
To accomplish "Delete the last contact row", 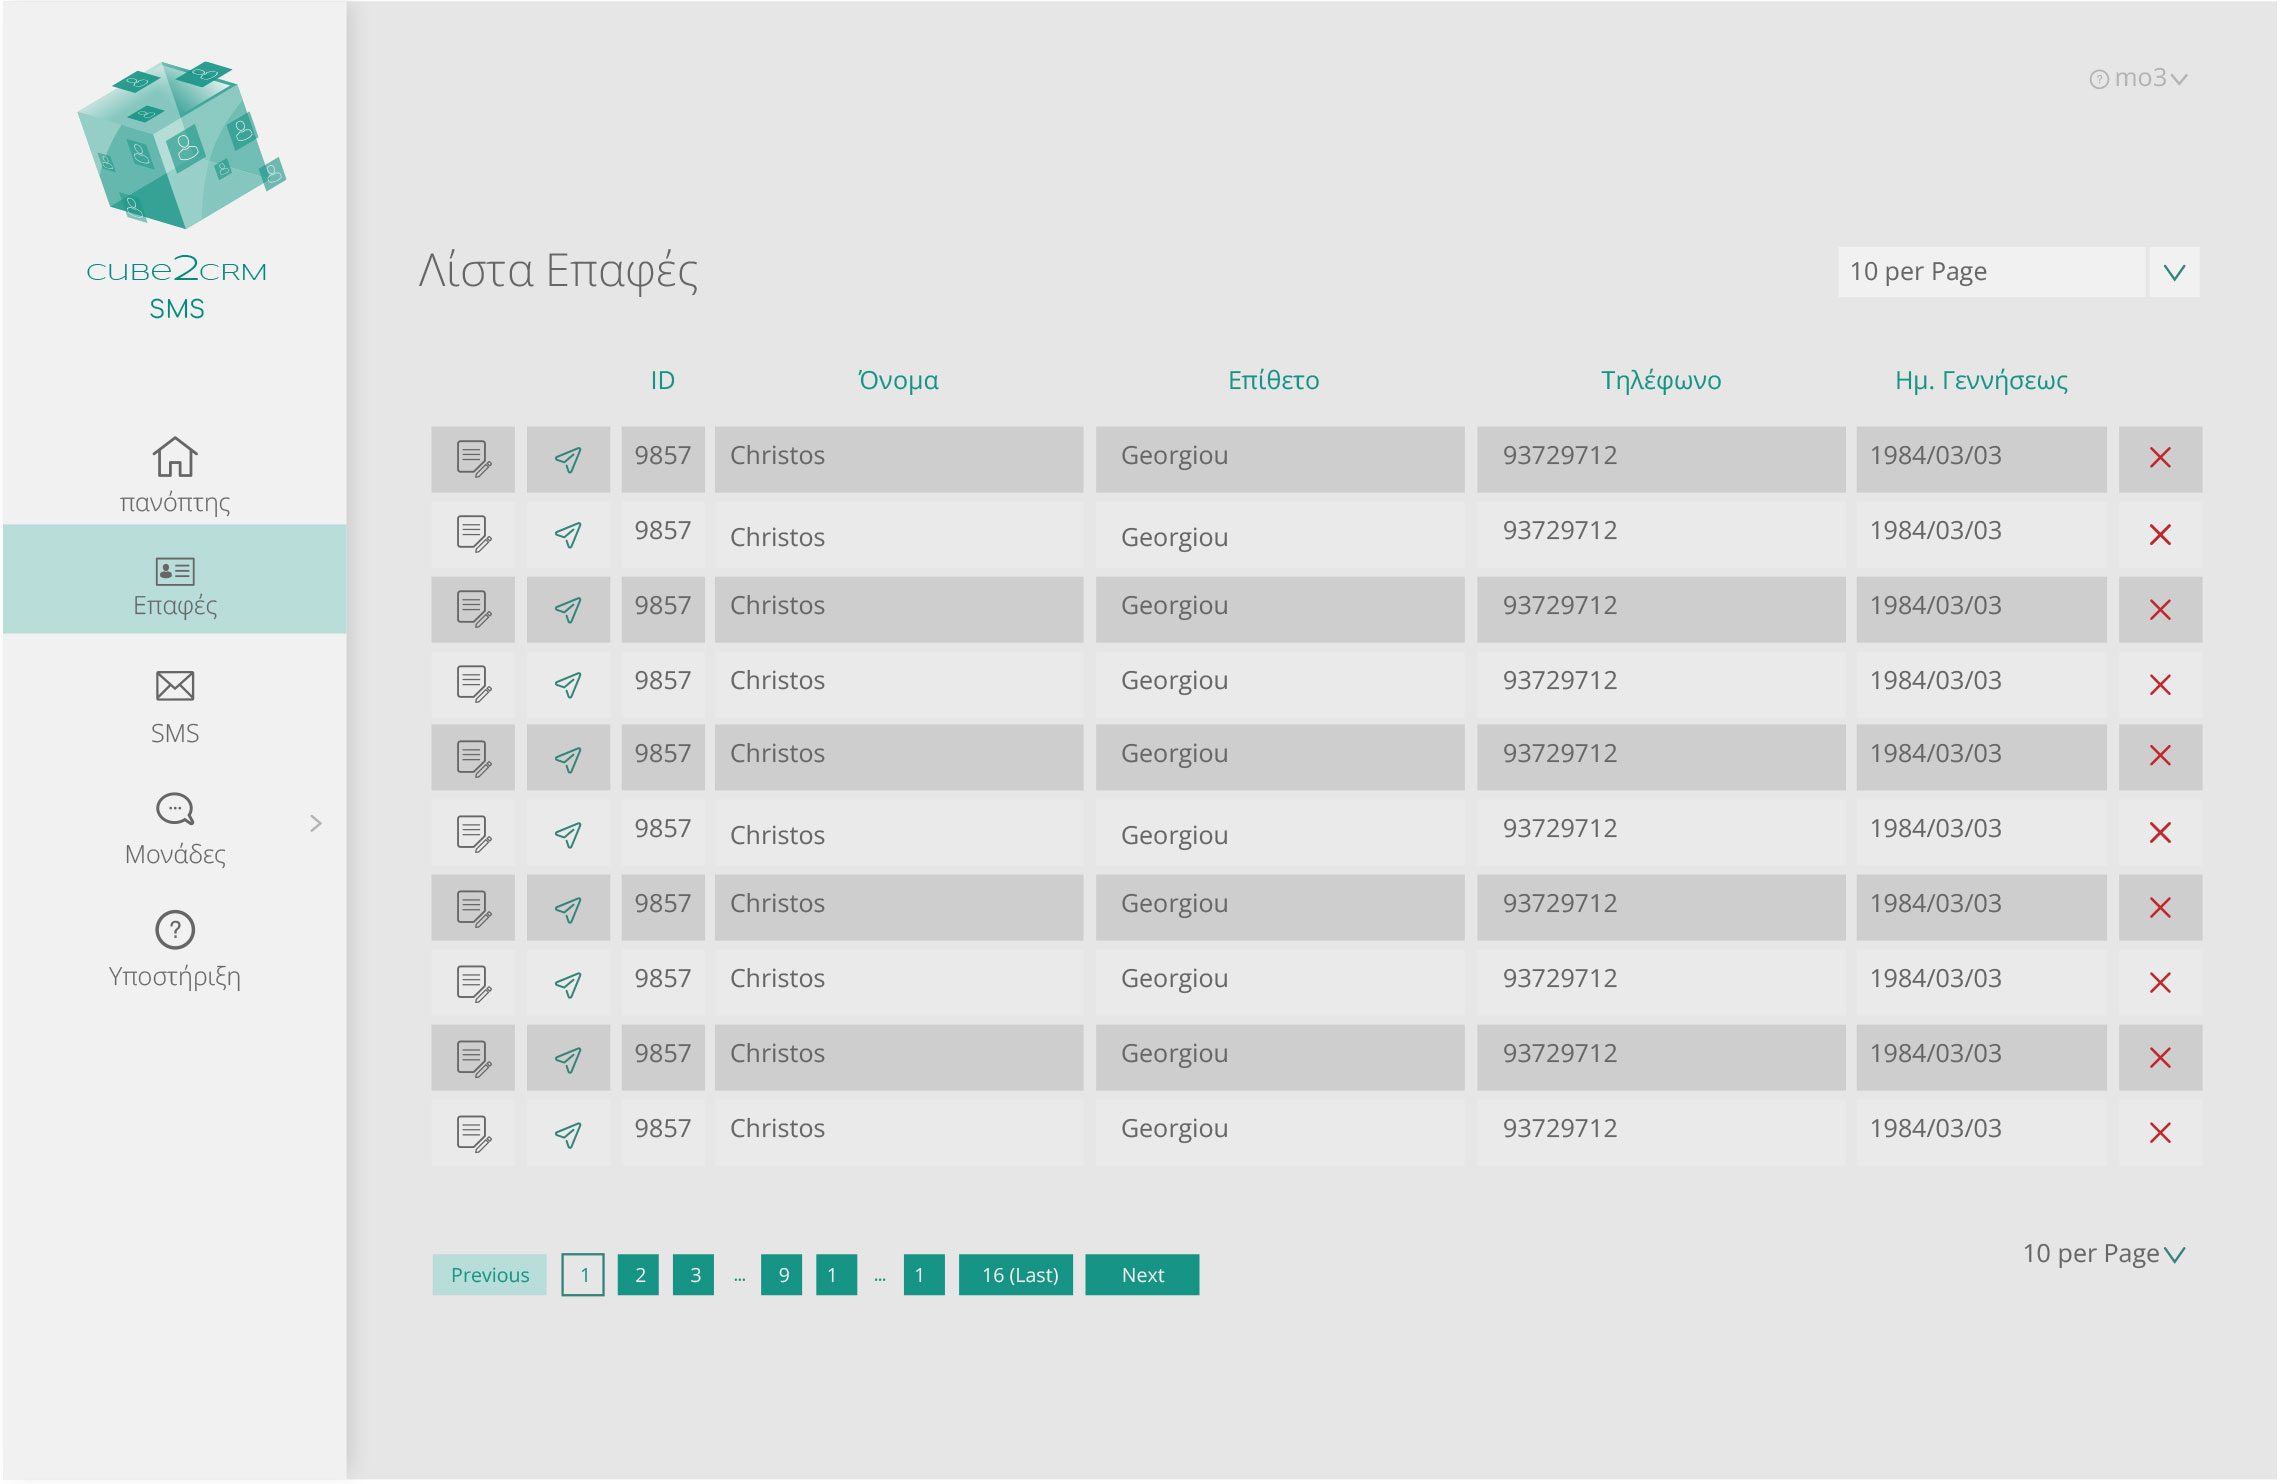I will click(x=2159, y=1133).
